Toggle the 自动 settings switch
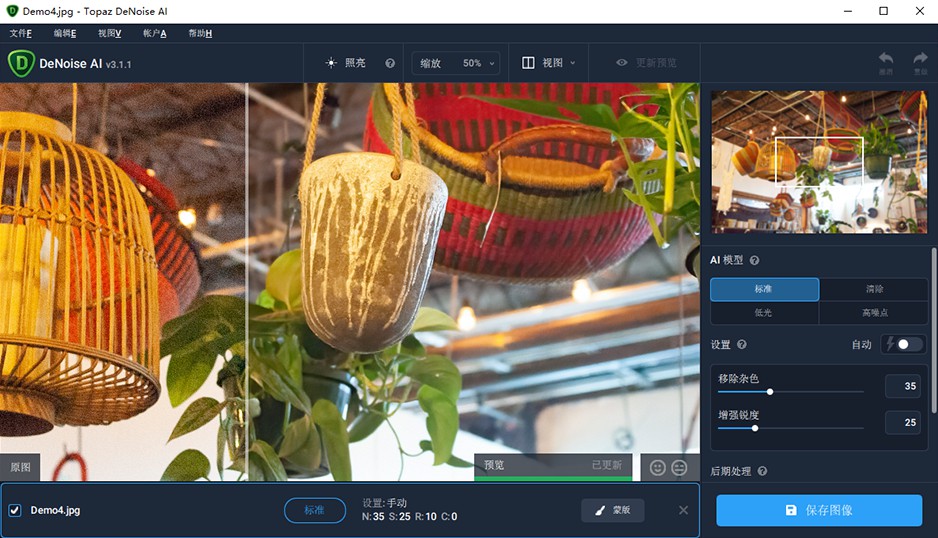938x538 pixels. point(909,344)
